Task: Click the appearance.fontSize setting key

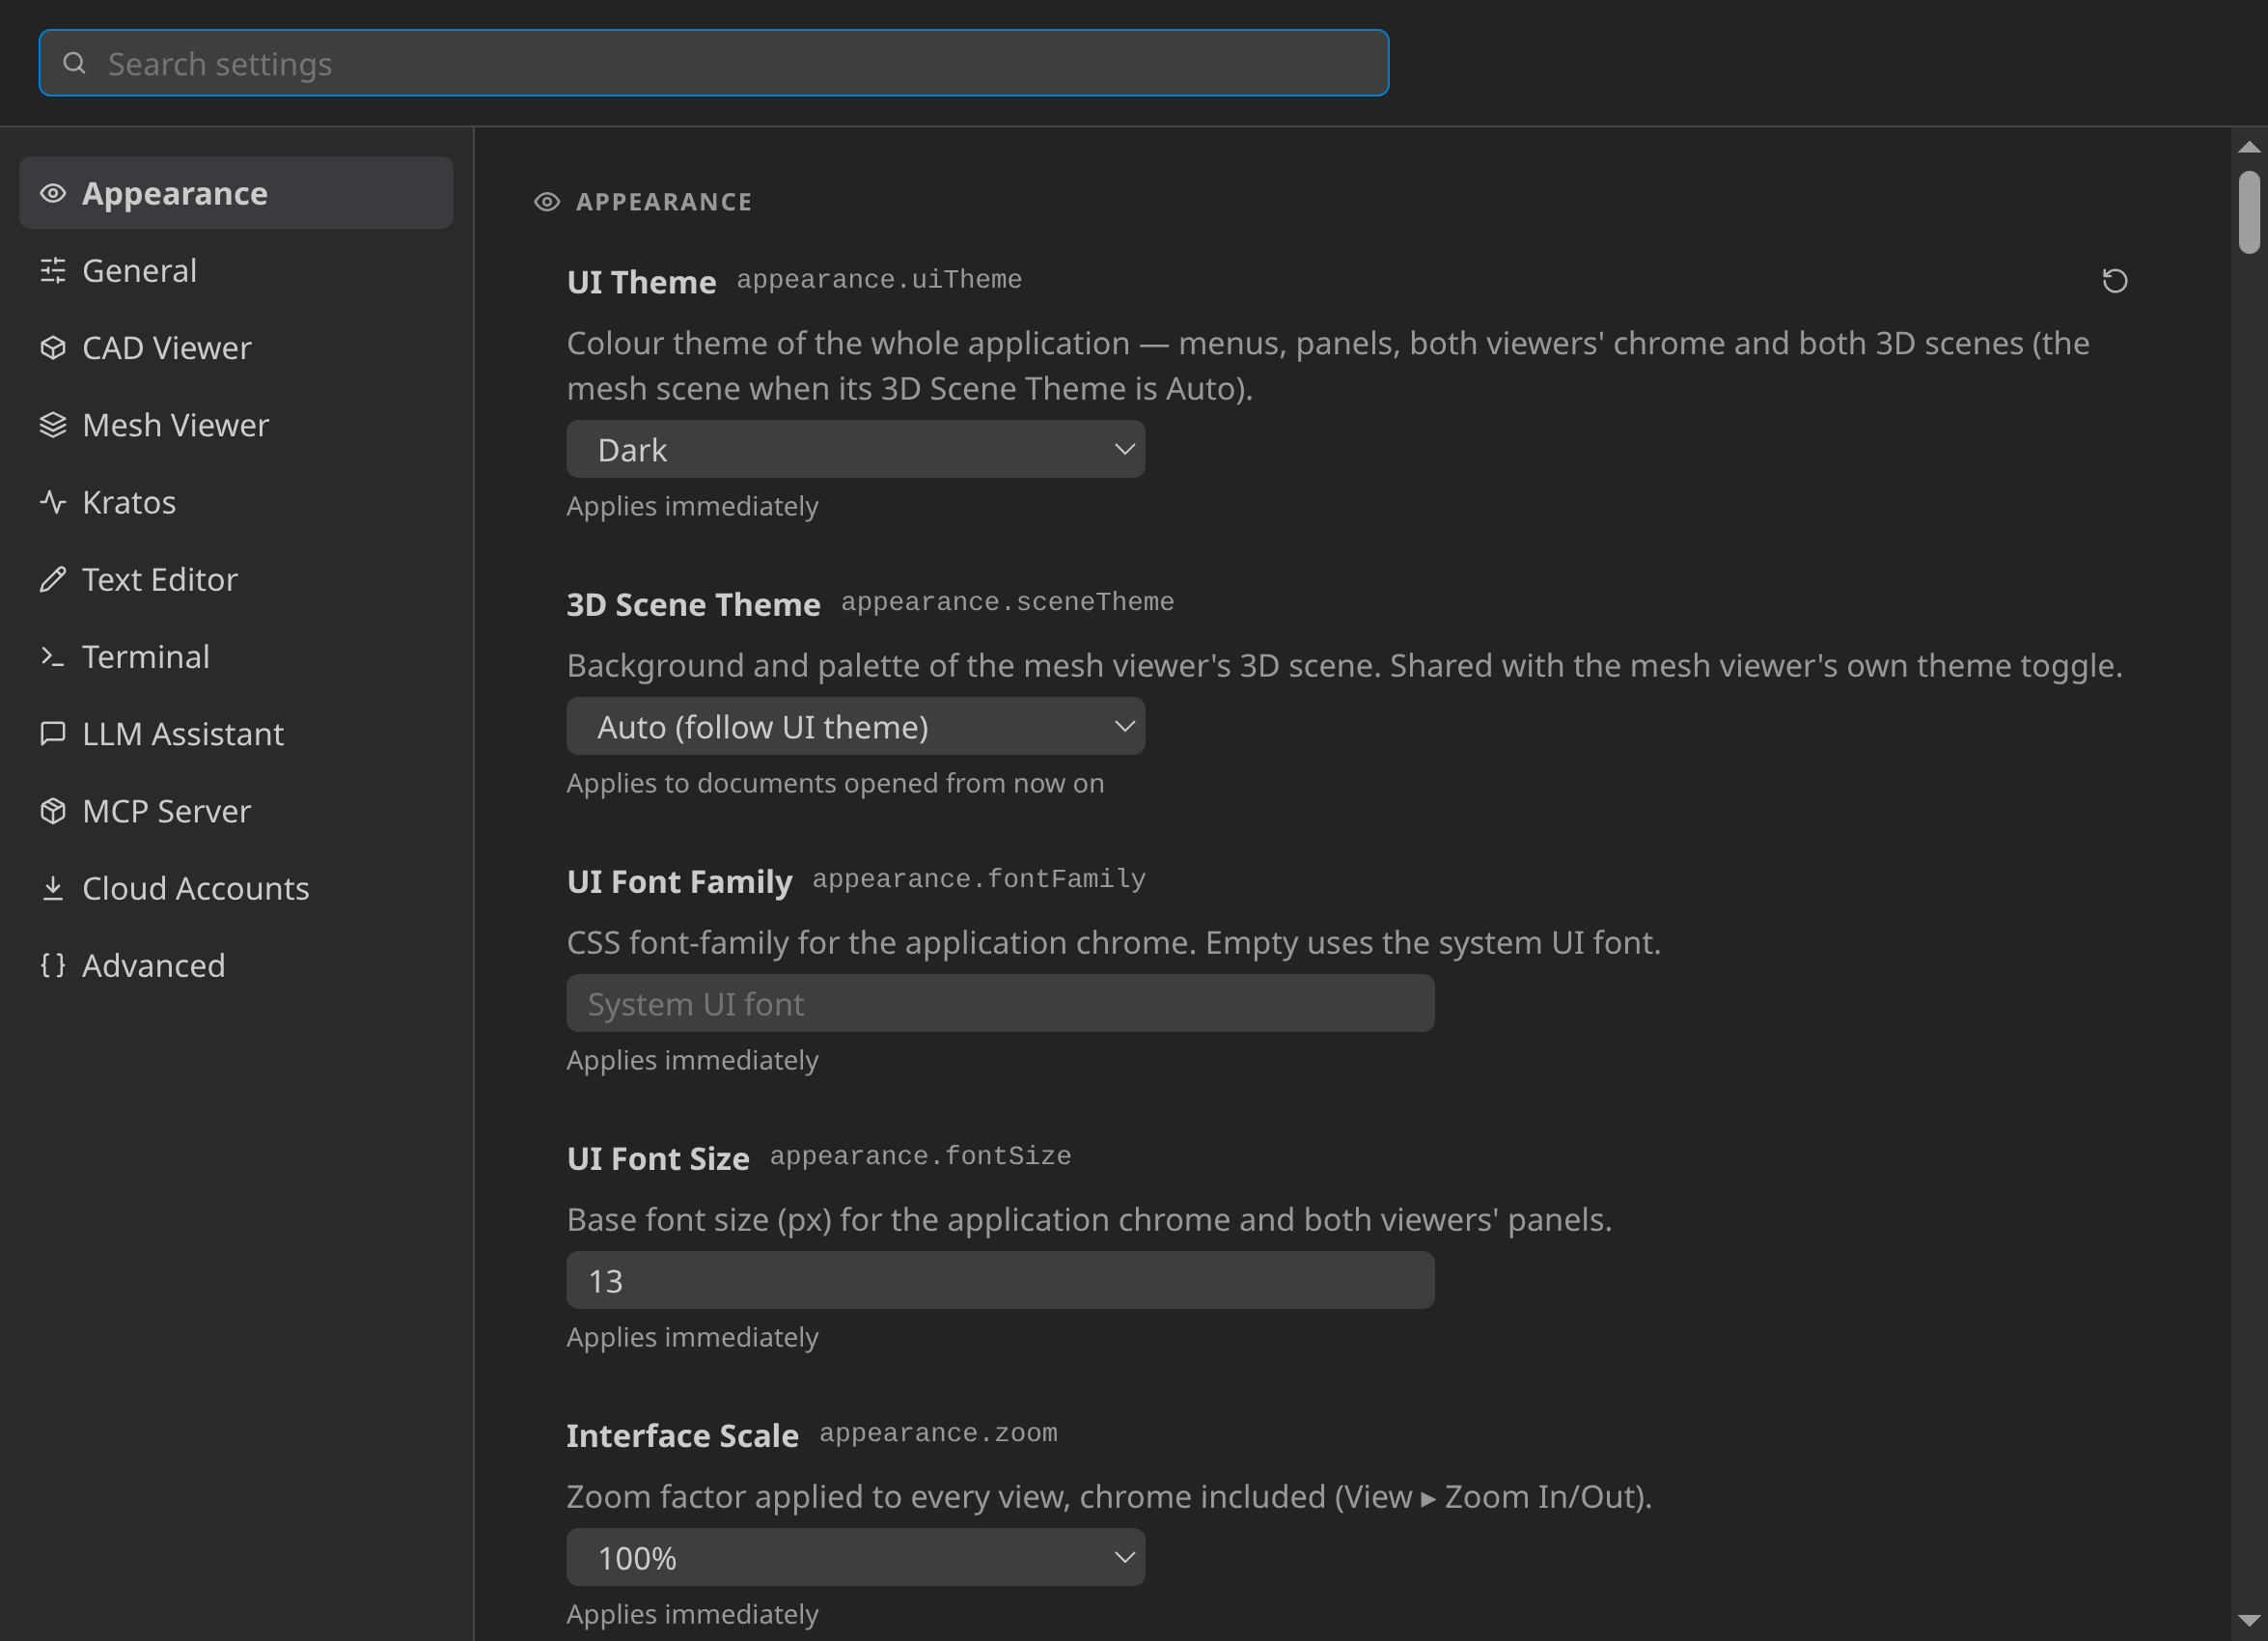Action: pyautogui.click(x=920, y=1156)
